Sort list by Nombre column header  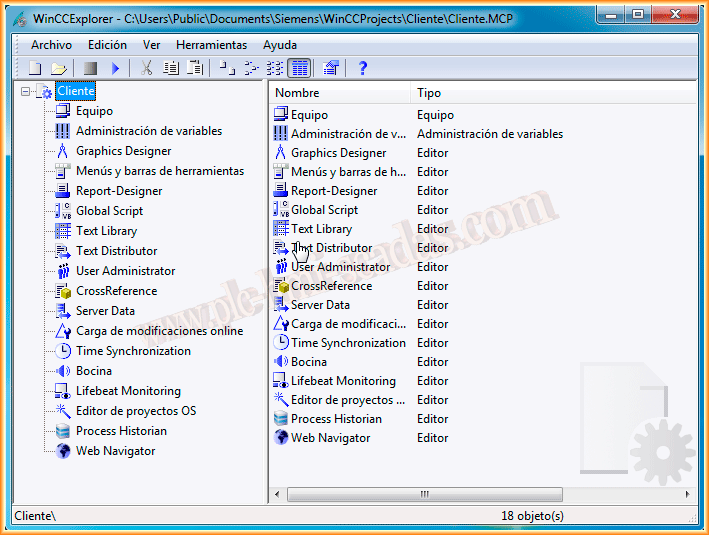click(340, 93)
